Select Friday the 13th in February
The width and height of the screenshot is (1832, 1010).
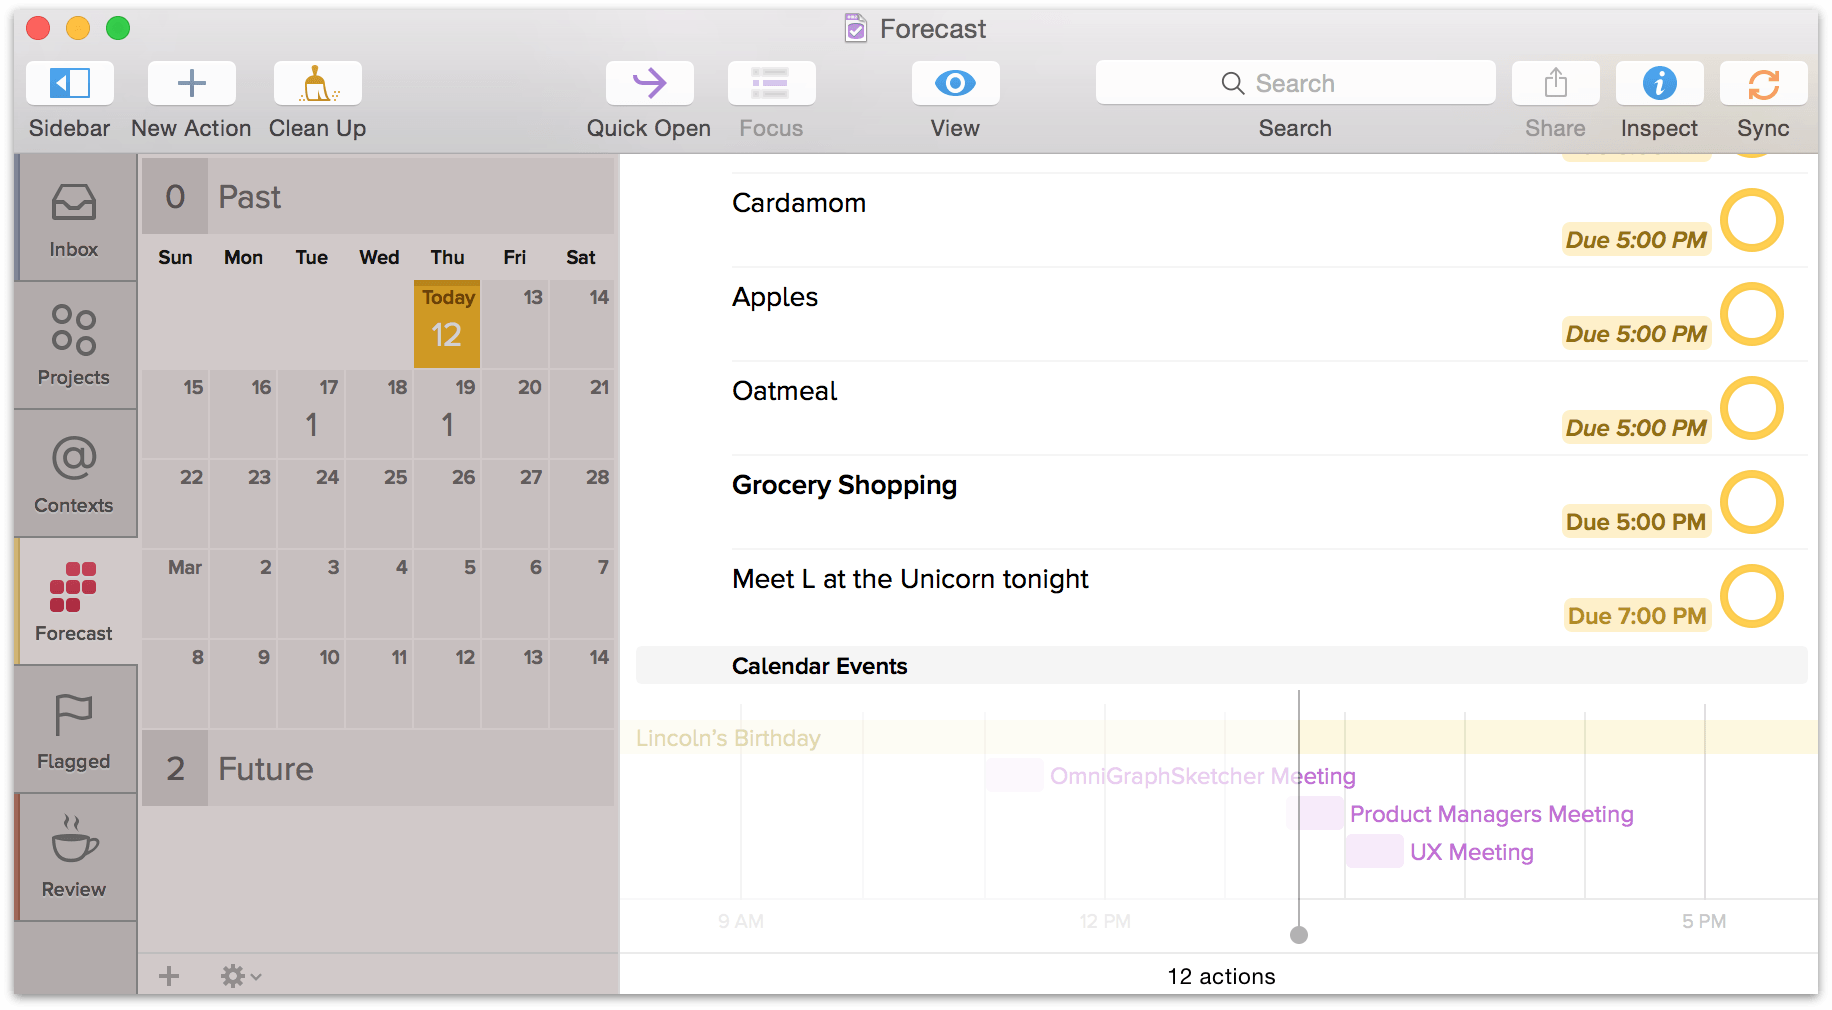pyautogui.click(x=515, y=324)
